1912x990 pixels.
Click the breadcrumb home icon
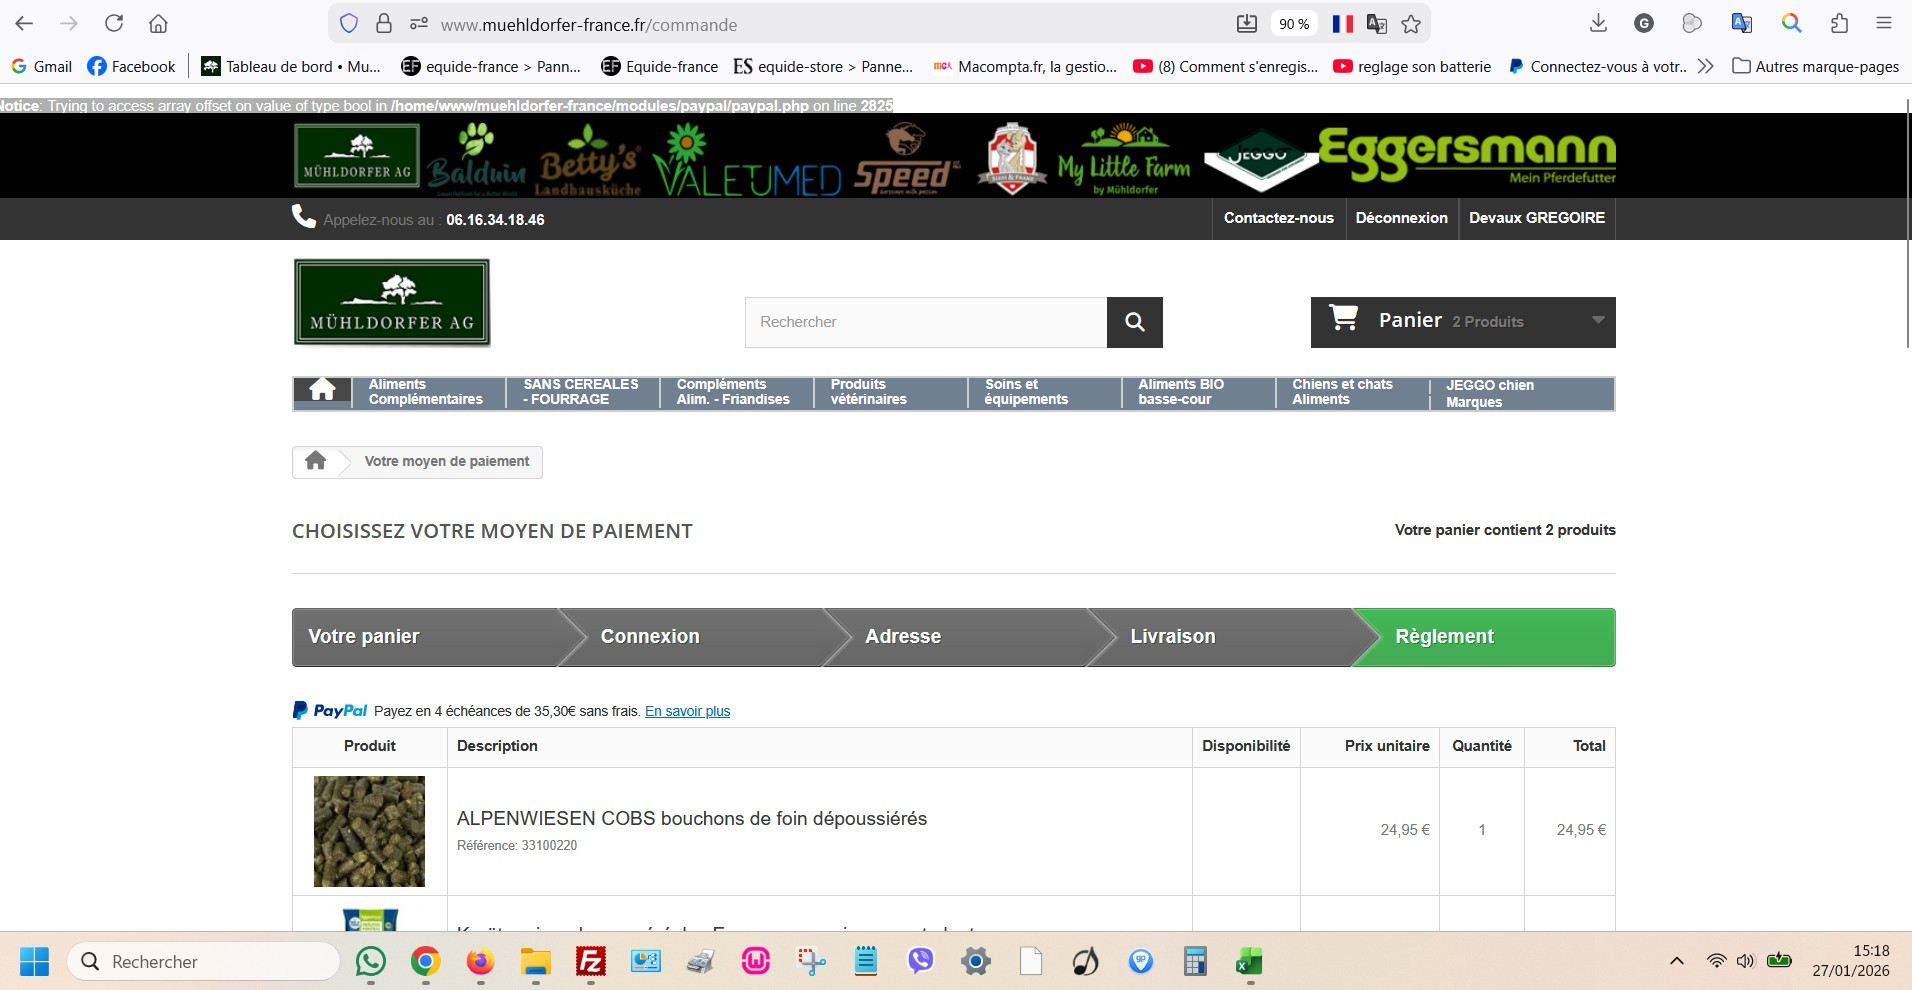click(316, 461)
